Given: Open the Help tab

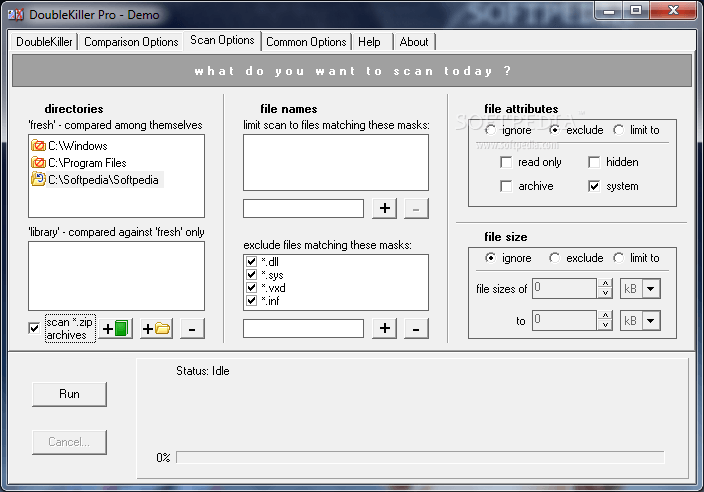Looking at the screenshot, I should pyautogui.click(x=369, y=42).
